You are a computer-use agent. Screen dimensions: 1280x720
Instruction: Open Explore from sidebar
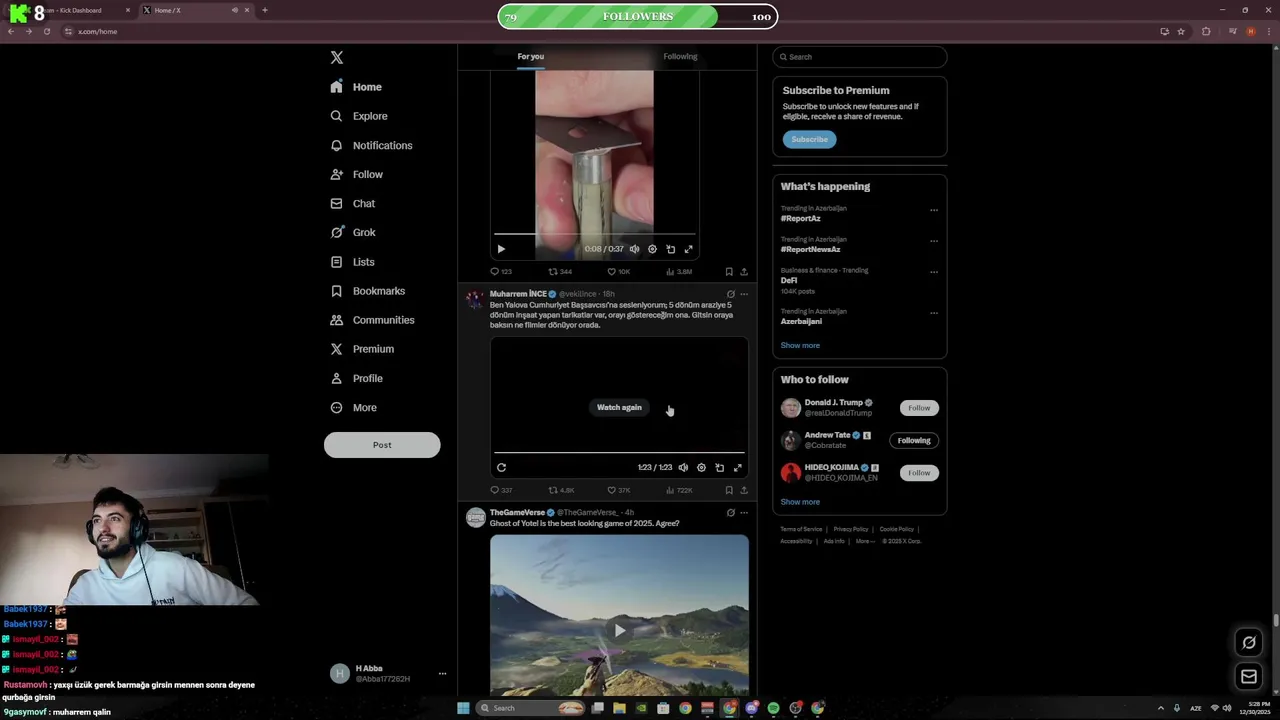tap(359, 116)
